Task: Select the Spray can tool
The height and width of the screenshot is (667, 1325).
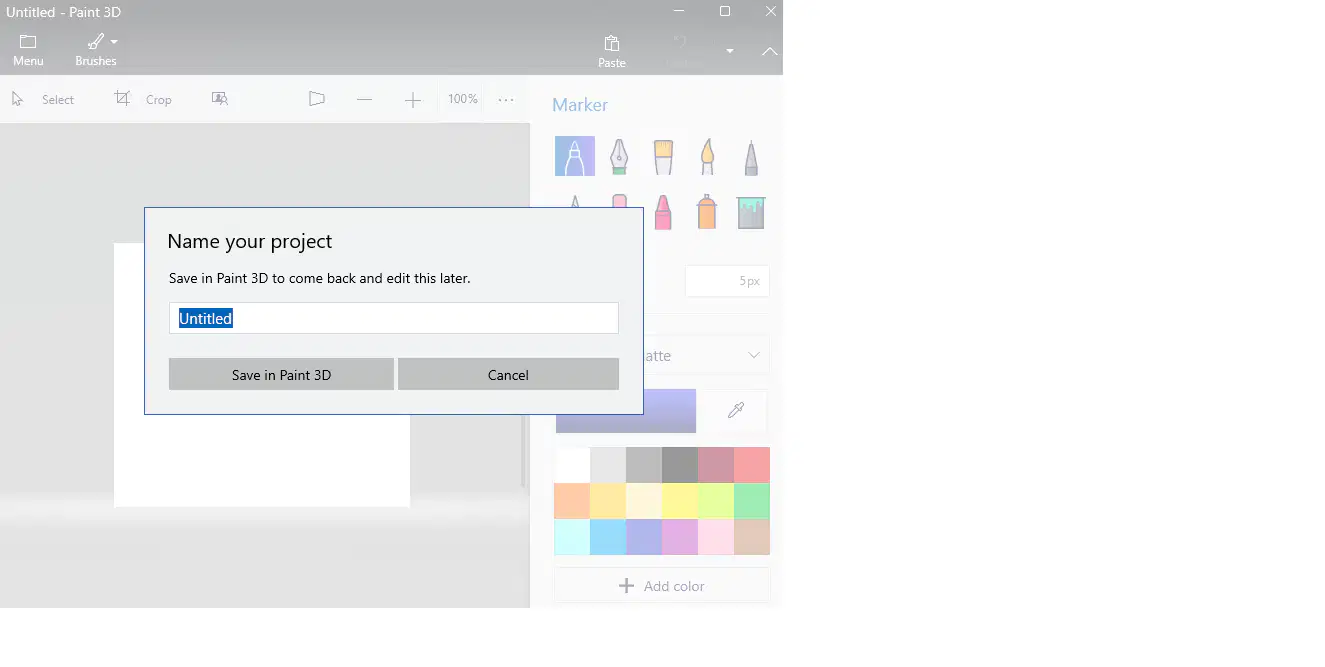Action: [707, 212]
